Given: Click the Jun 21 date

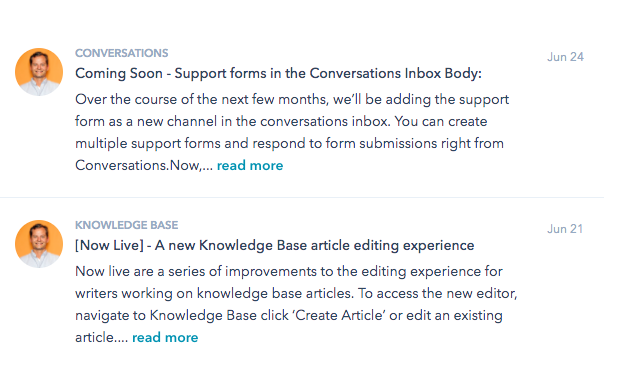Looking at the screenshot, I should 565,229.
